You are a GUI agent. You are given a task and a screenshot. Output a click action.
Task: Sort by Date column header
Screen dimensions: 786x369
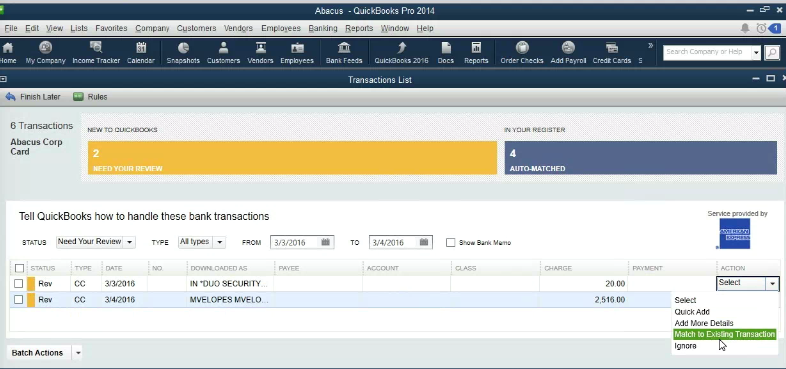click(125, 268)
